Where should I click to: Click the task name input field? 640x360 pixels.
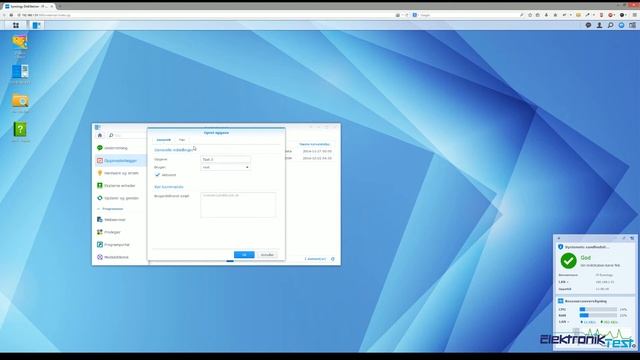[225, 159]
